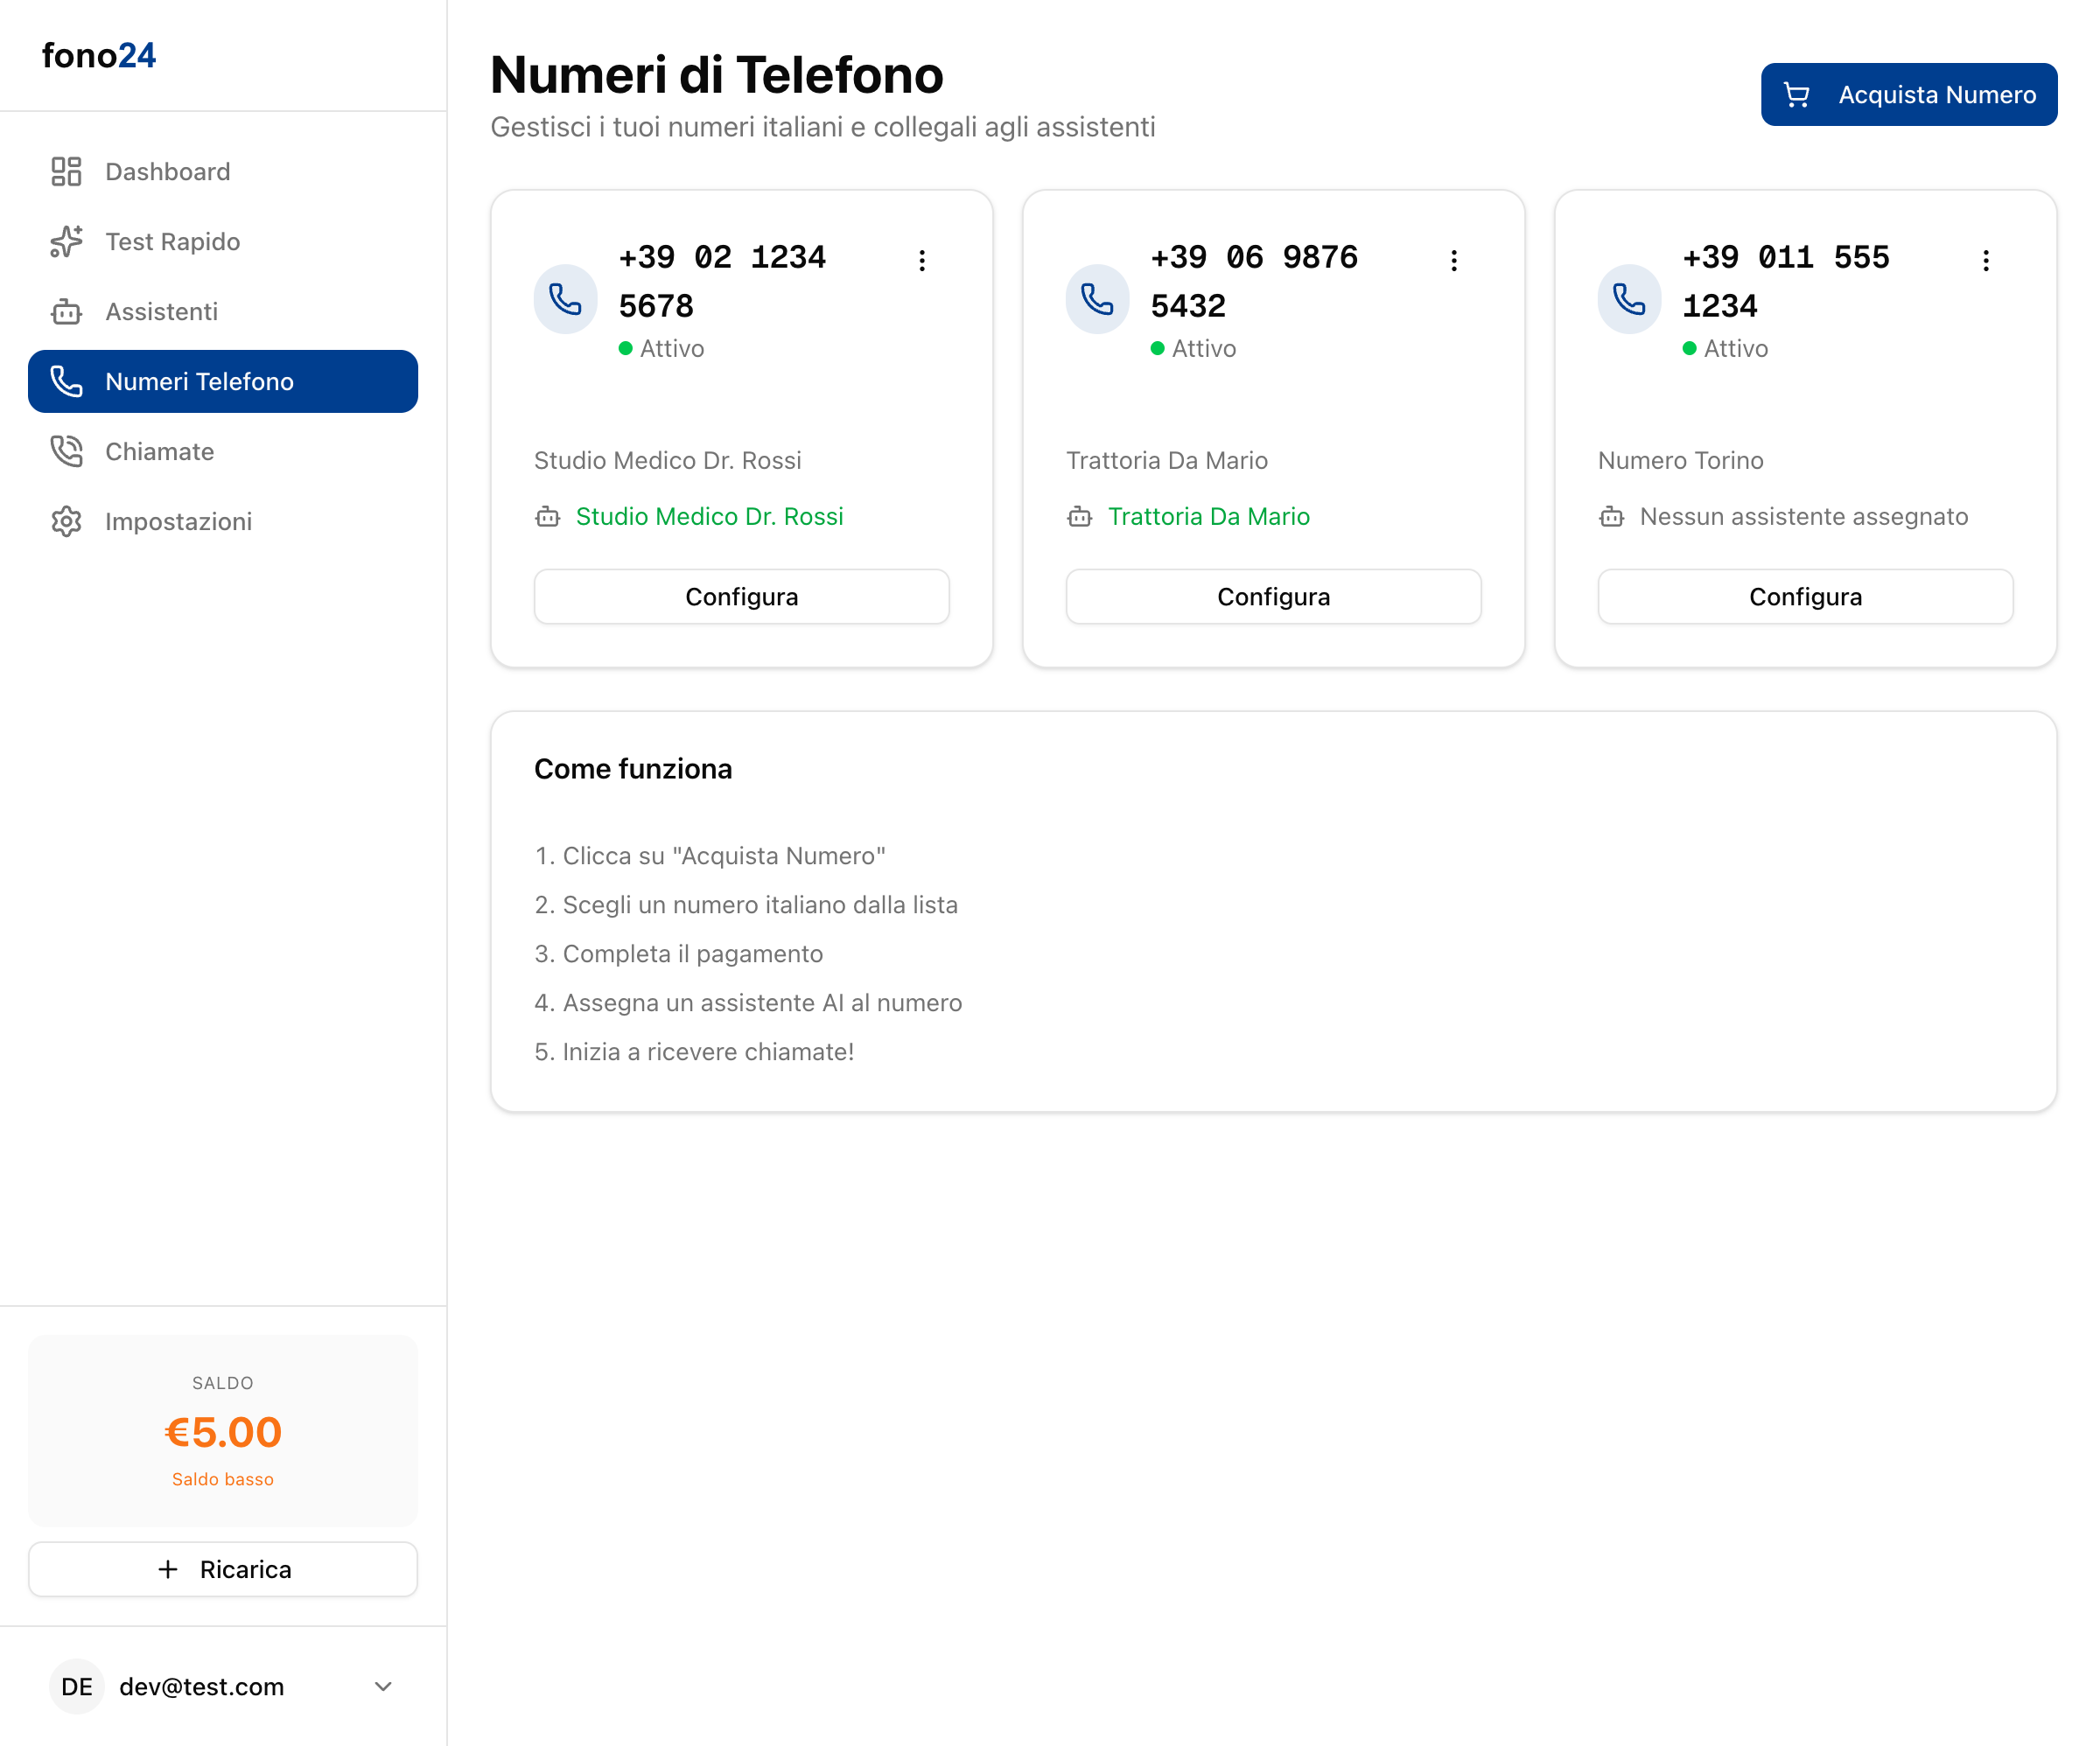Image resolution: width=2100 pixels, height=1746 pixels.
Task: Expand the dev@test.com account chevron
Action: (383, 1686)
